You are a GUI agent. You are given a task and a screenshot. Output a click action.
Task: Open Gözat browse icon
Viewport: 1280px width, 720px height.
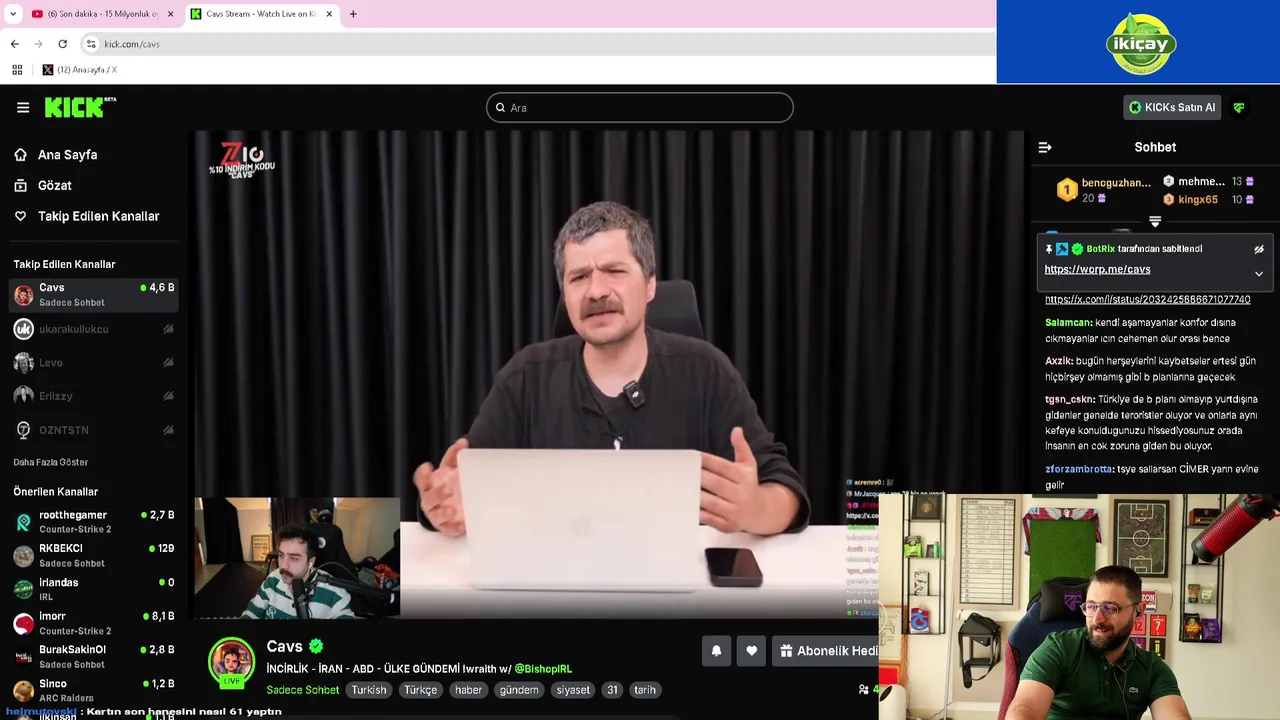point(20,185)
